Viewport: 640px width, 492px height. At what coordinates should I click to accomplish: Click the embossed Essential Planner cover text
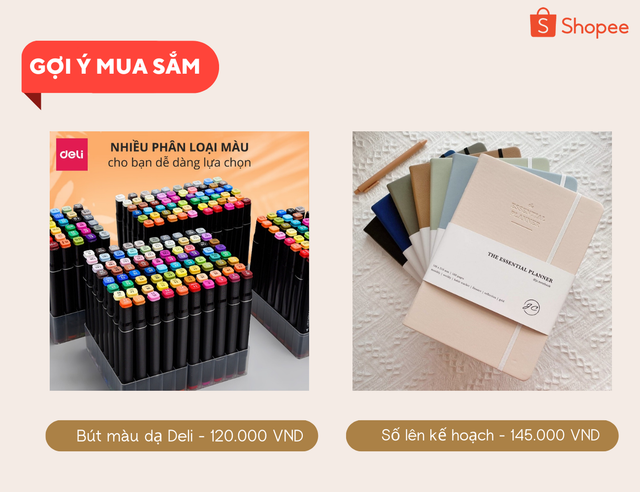coord(528,215)
